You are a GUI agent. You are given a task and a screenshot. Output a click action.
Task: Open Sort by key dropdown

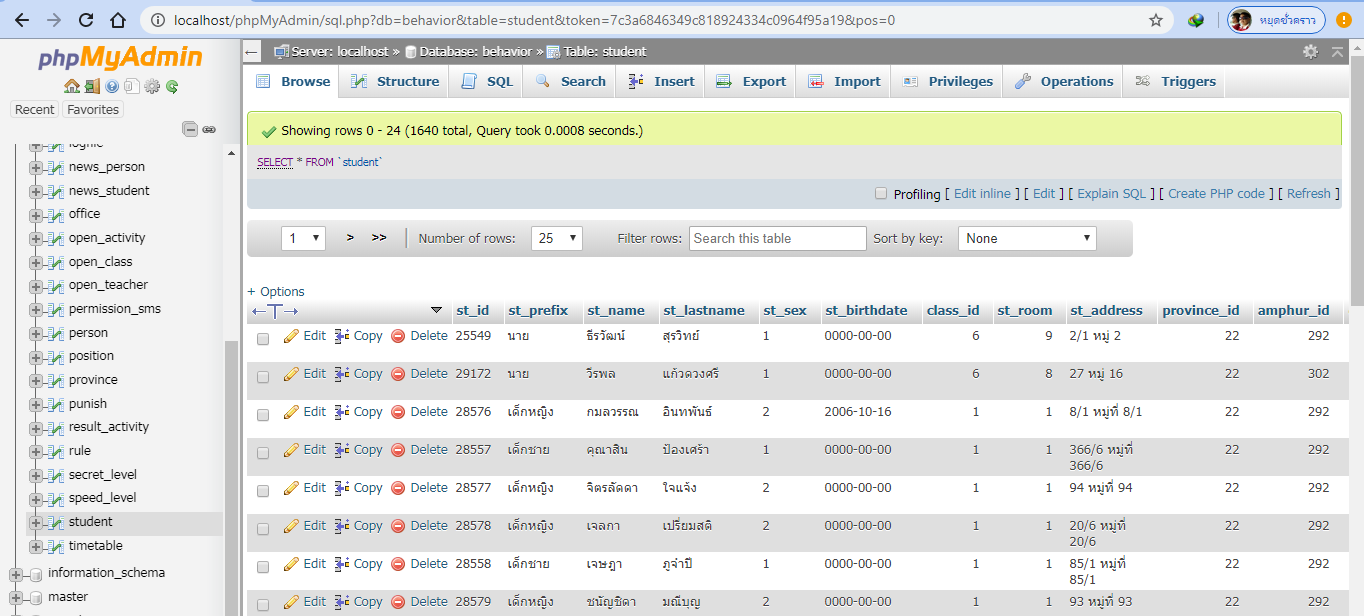pyautogui.click(x=1027, y=238)
